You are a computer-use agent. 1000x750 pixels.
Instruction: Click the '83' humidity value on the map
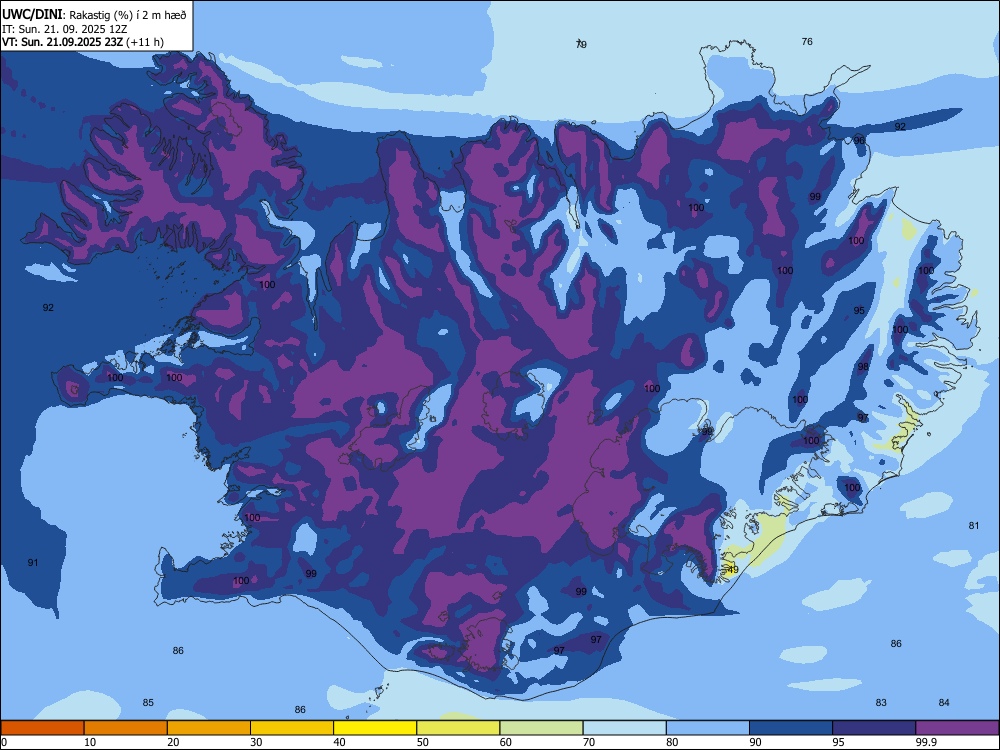[881, 702]
